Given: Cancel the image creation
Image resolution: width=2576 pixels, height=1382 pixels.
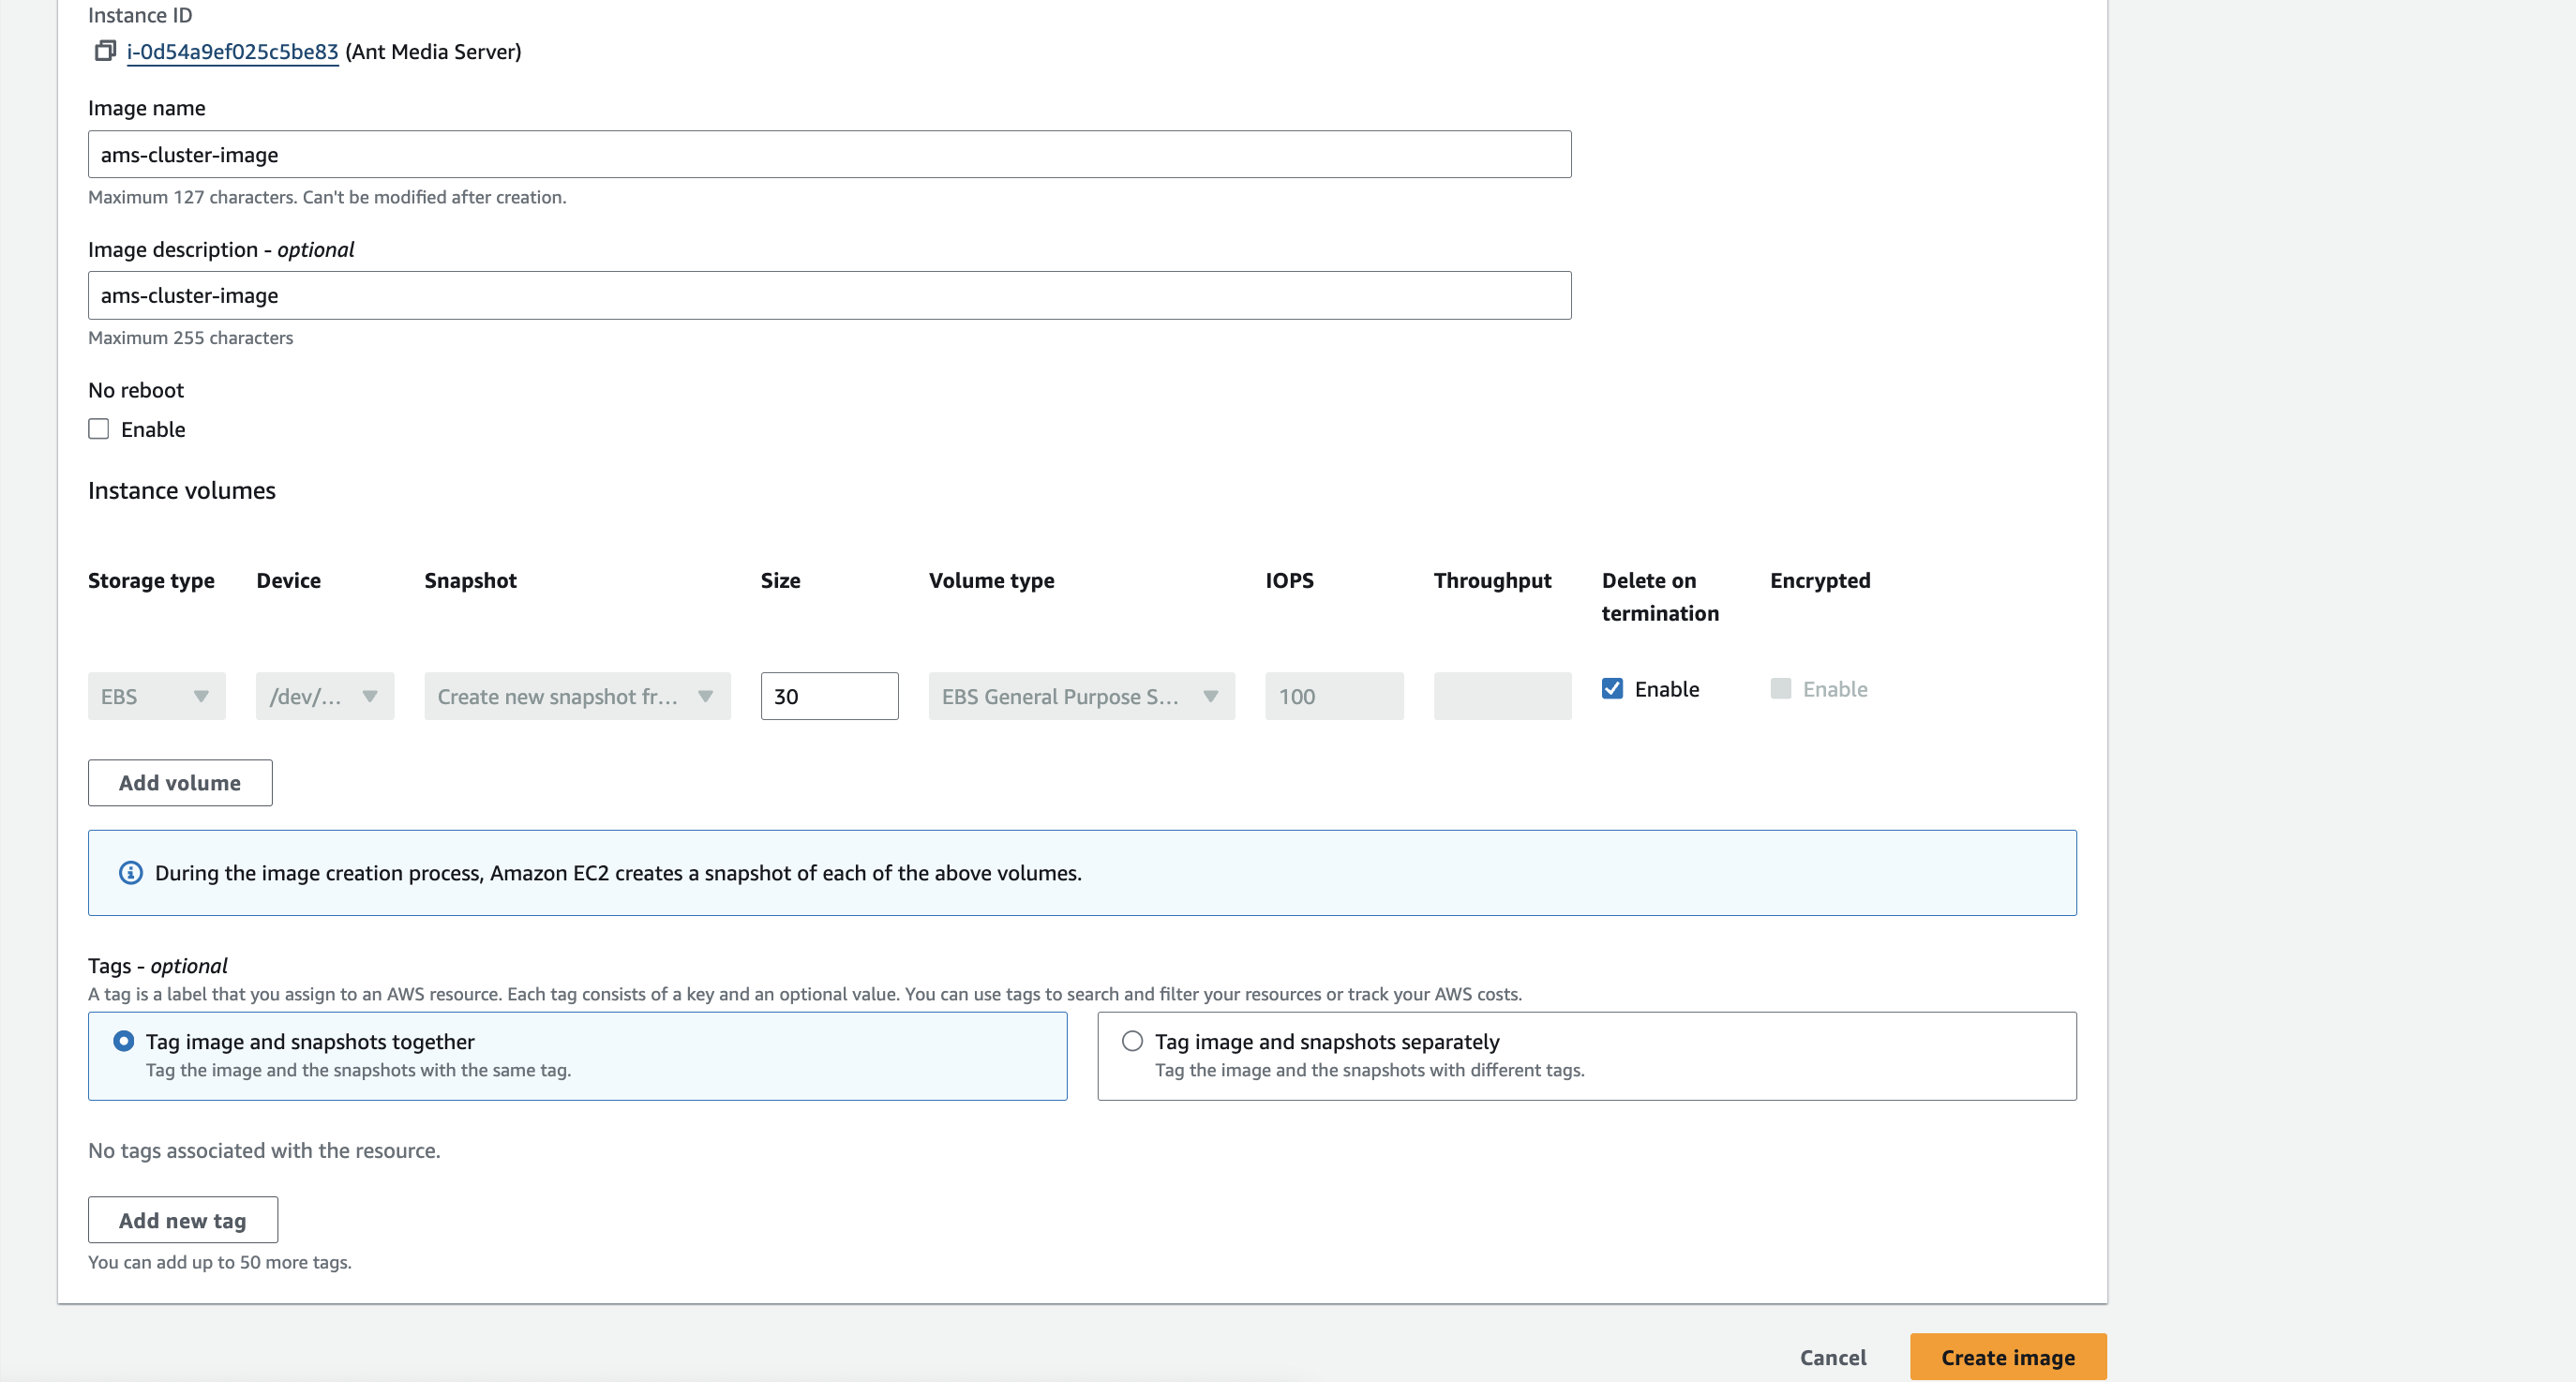Looking at the screenshot, I should (x=1833, y=1358).
